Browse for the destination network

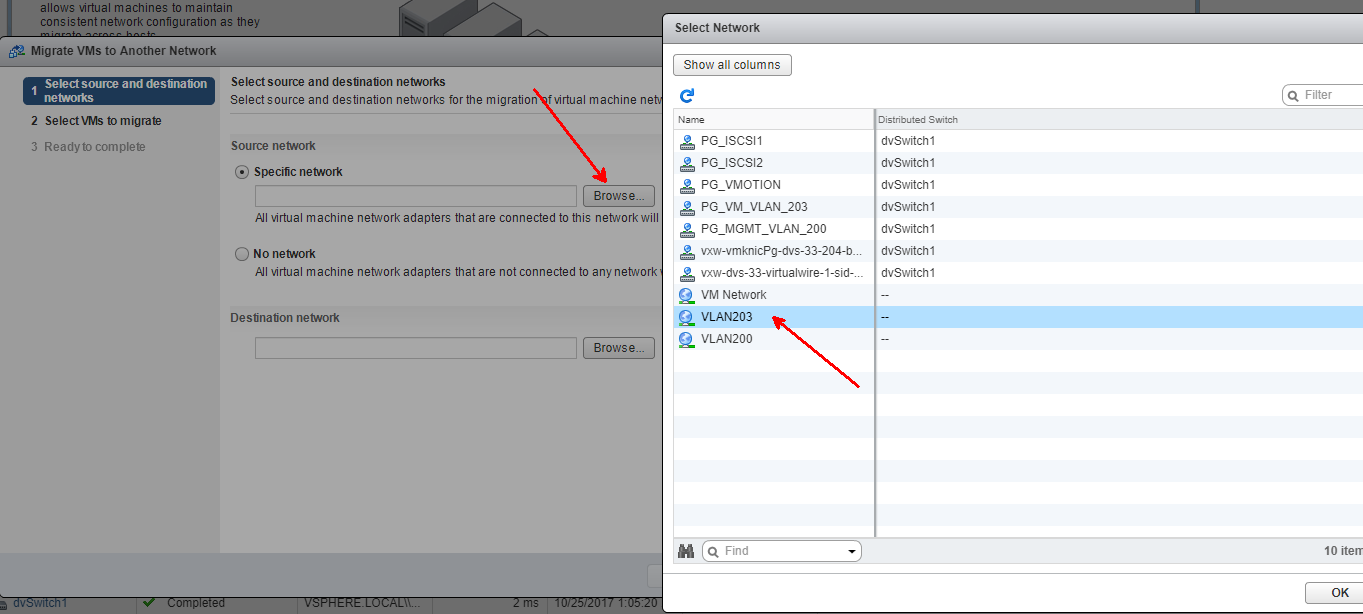point(619,348)
